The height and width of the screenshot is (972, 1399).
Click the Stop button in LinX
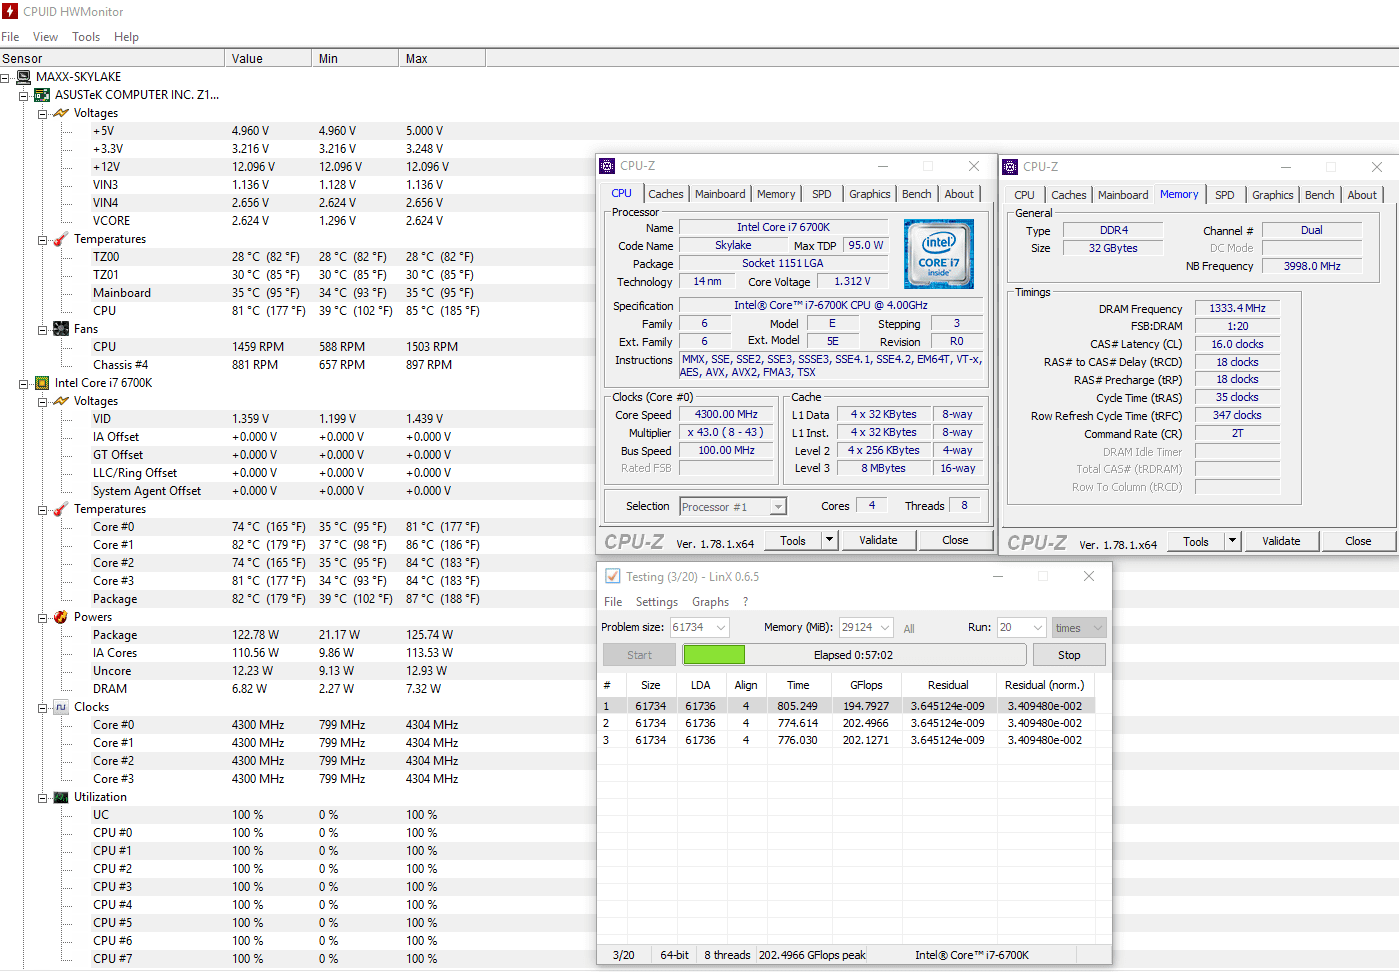[1069, 655]
